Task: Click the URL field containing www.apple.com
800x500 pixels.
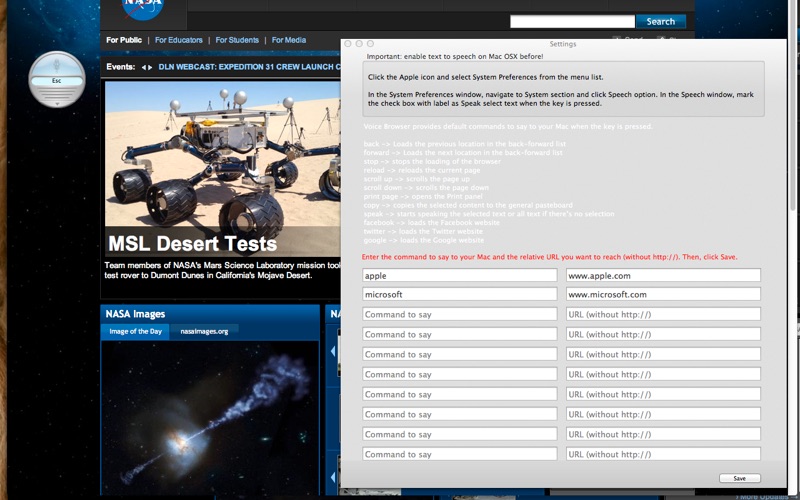Action: [663, 276]
